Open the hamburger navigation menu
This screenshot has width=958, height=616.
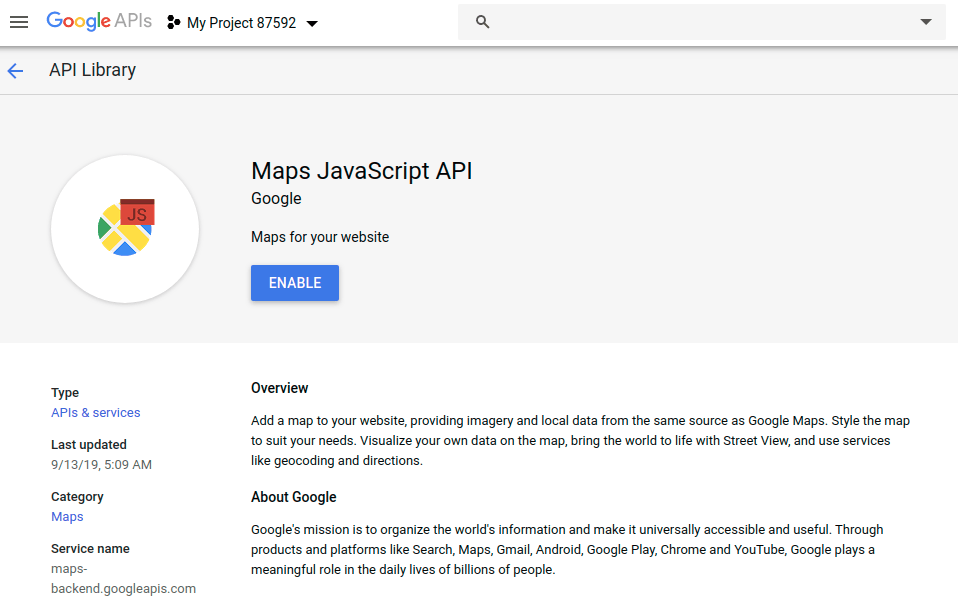[19, 23]
